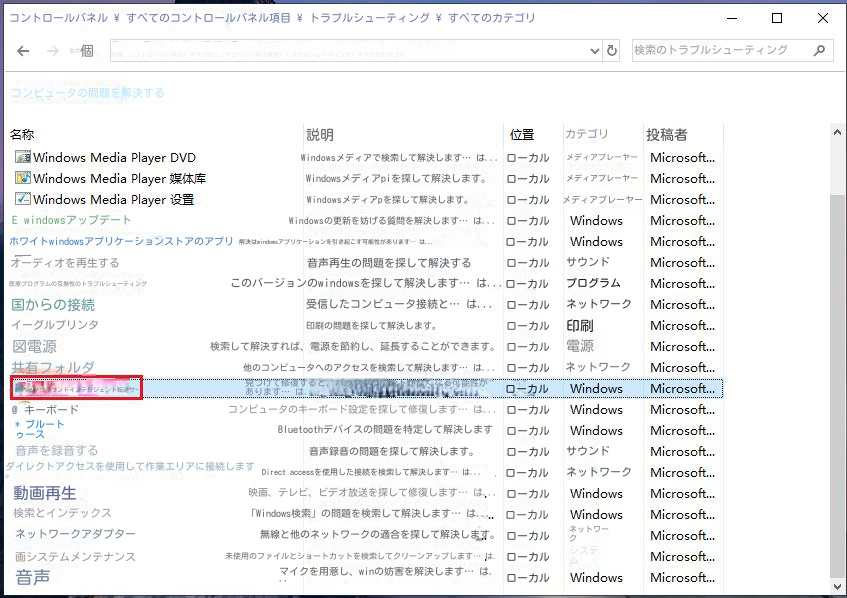Open the Windows Media Player DVD troubleshooter icon
The width and height of the screenshot is (847, 598).
(x=24, y=157)
